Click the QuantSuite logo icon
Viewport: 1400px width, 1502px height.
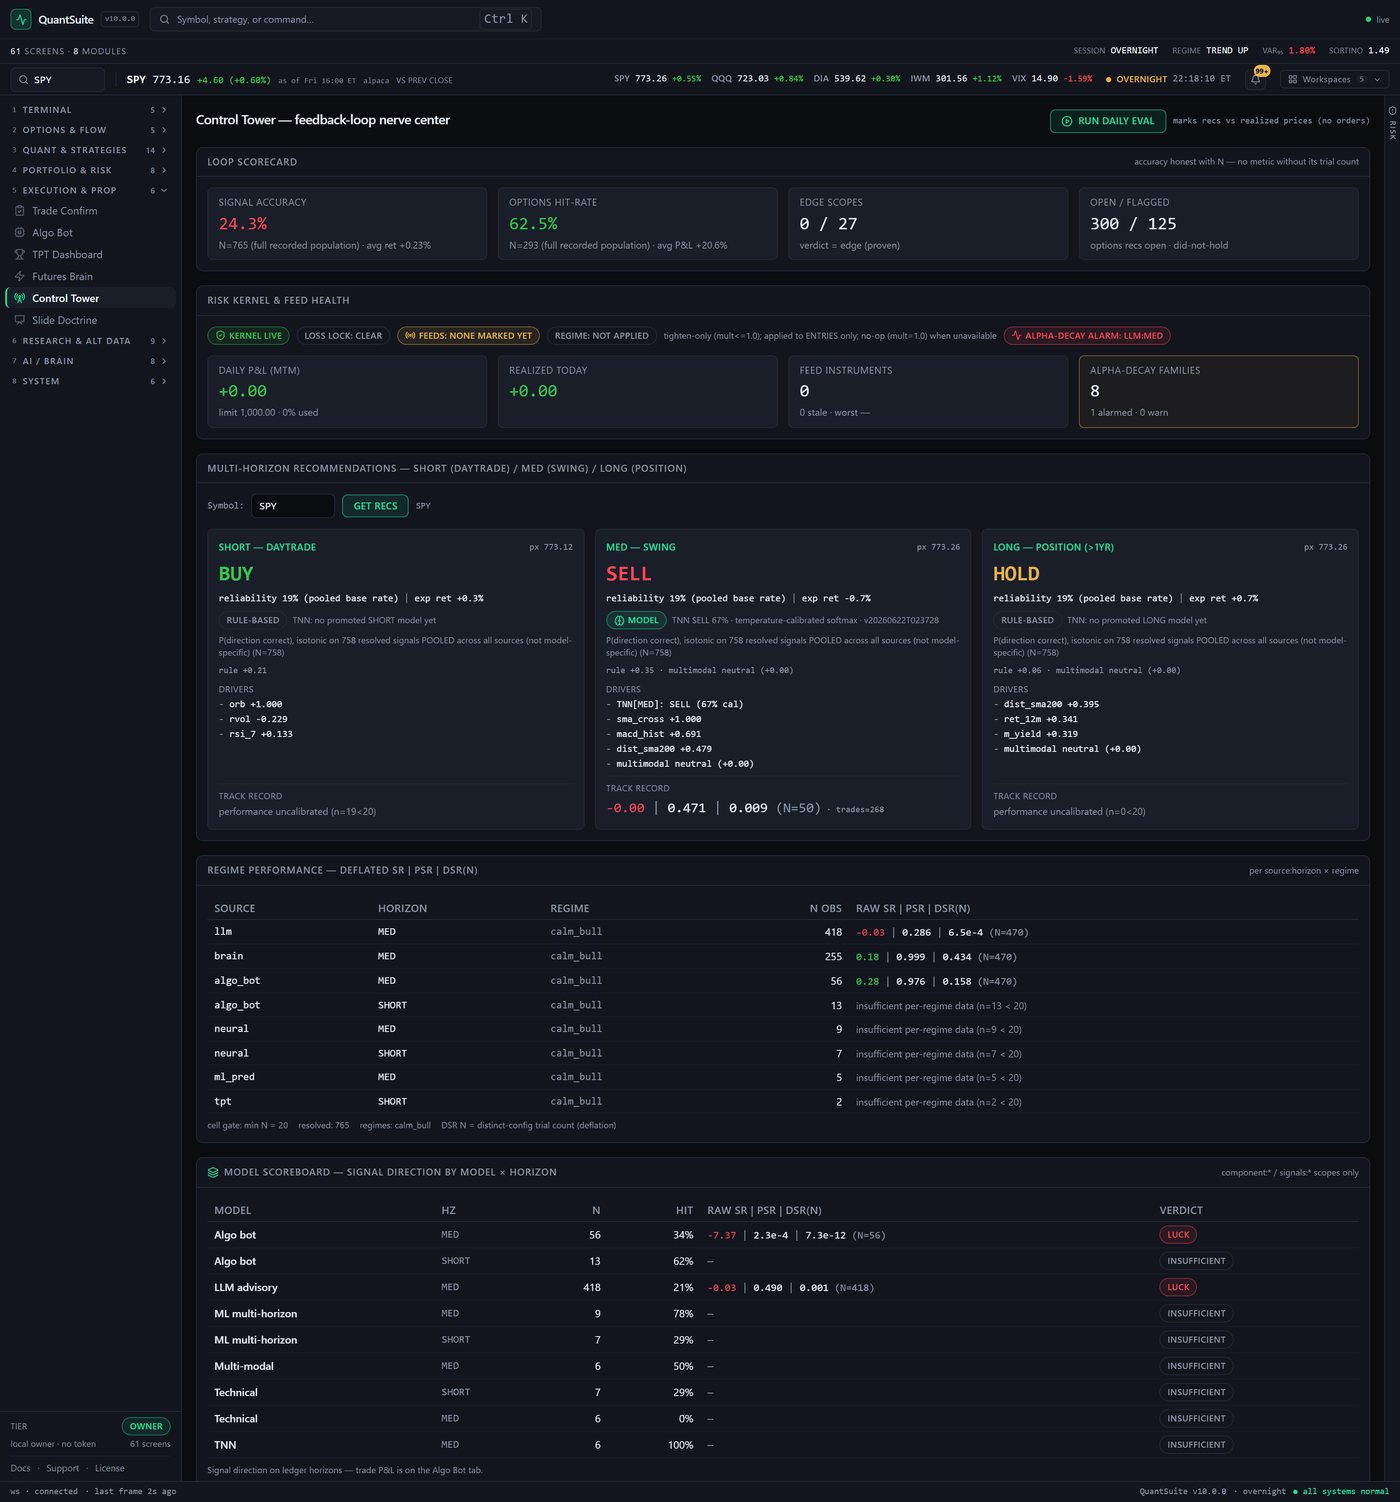coord(21,19)
